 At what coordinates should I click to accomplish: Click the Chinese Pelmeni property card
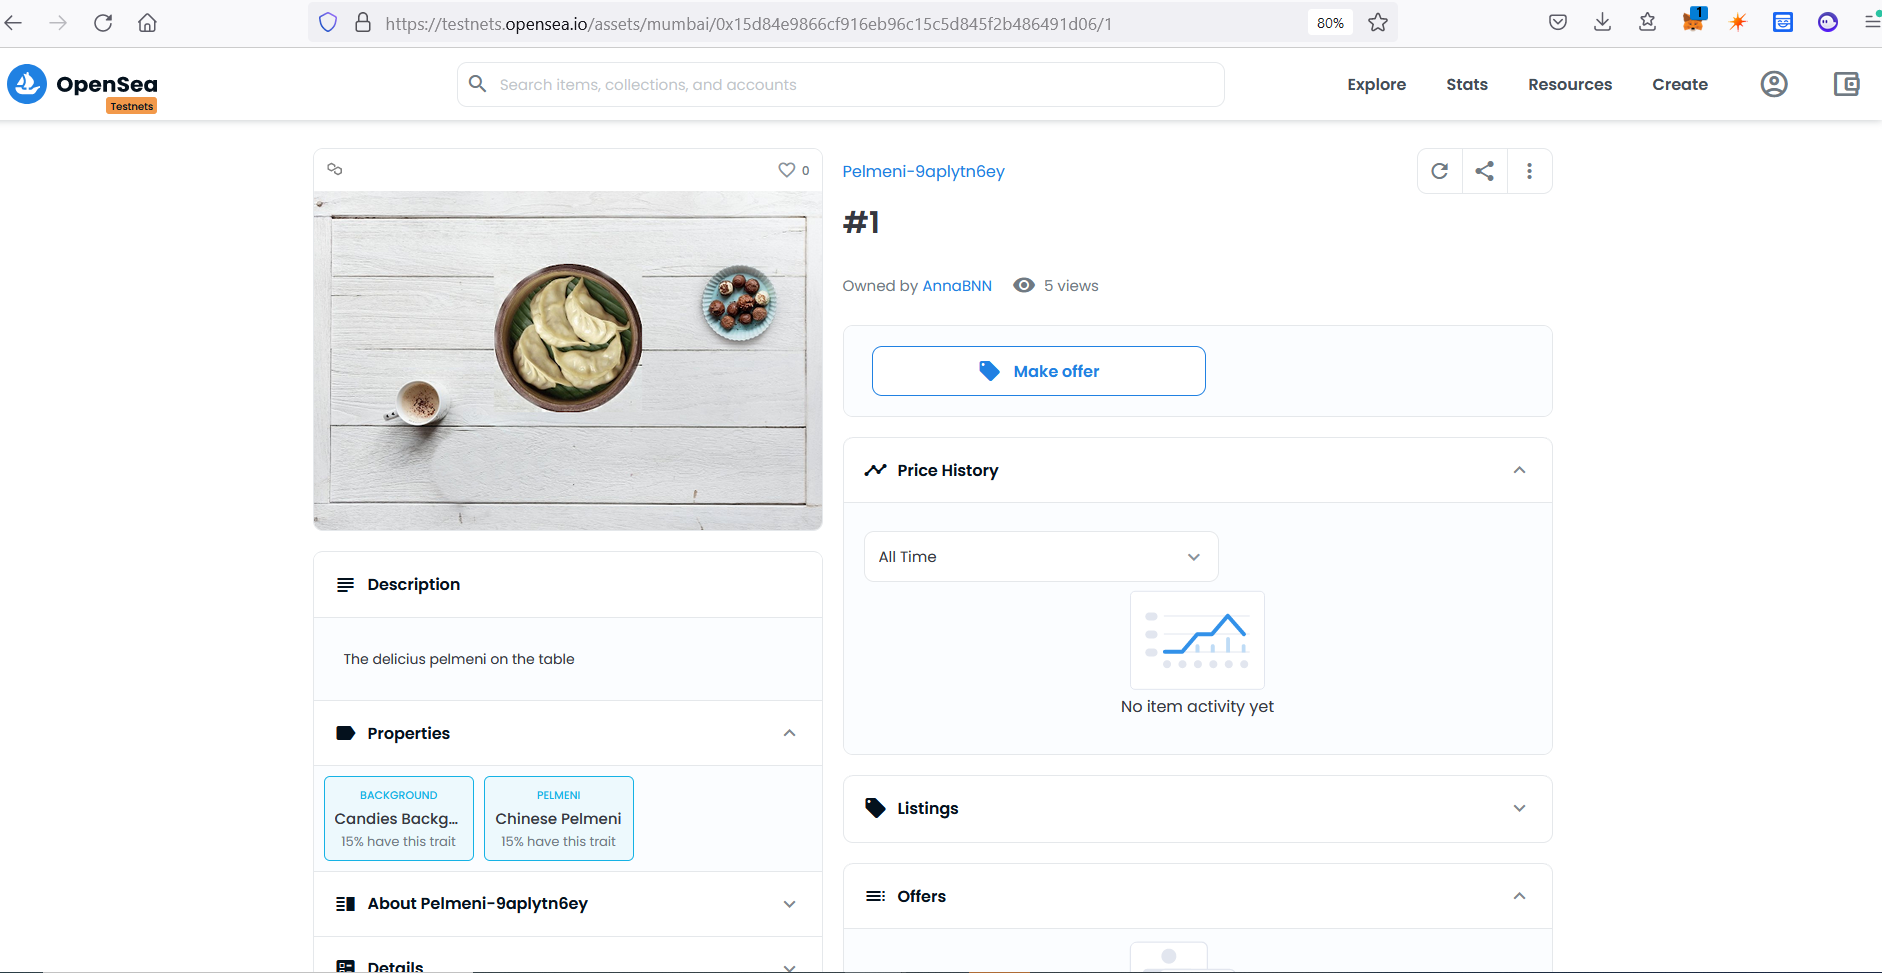558,818
